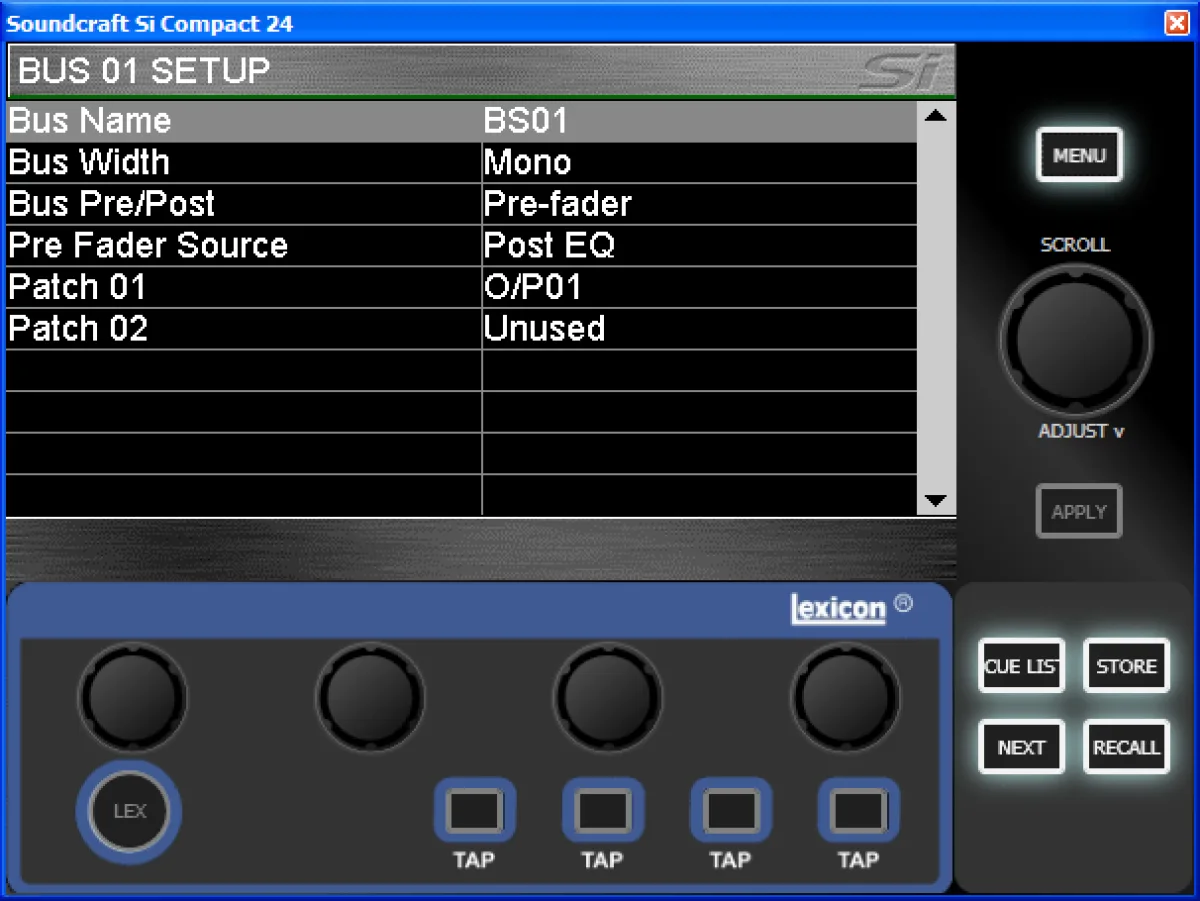Select the Pre-fader value
This screenshot has height=901, width=1200.
558,204
